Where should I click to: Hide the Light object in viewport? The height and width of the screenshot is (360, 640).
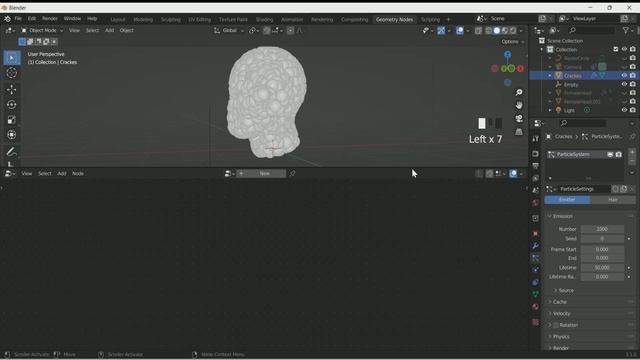[x=624, y=110]
